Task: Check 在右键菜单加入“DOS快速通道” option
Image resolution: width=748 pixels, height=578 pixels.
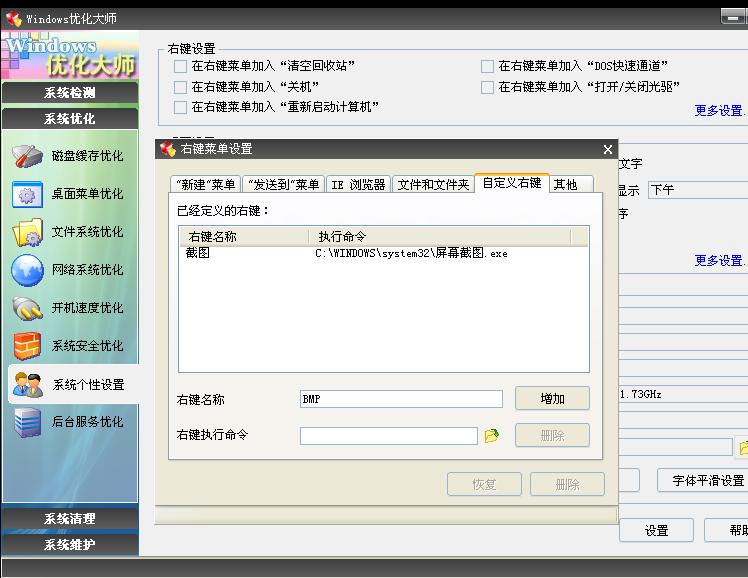Action: pyautogui.click(x=488, y=66)
